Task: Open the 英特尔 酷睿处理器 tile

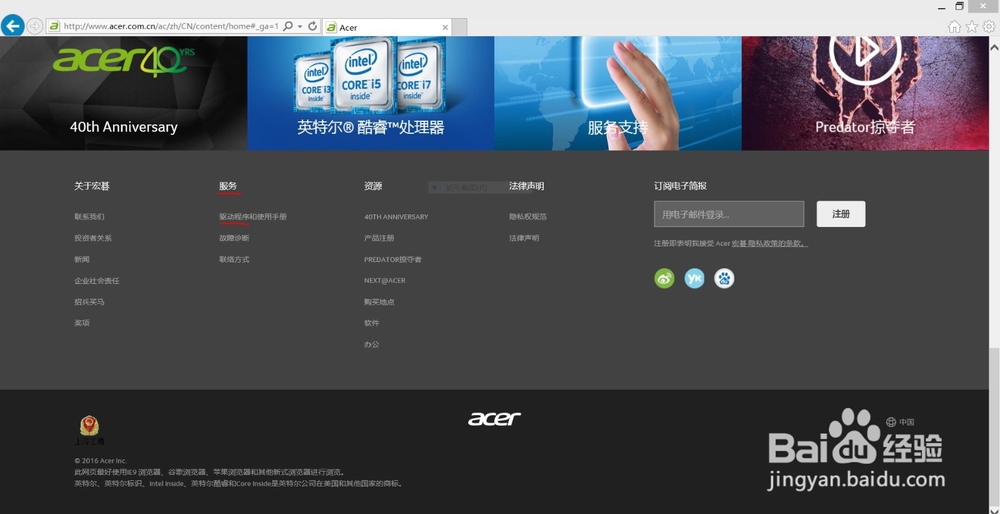Action: click(371, 93)
